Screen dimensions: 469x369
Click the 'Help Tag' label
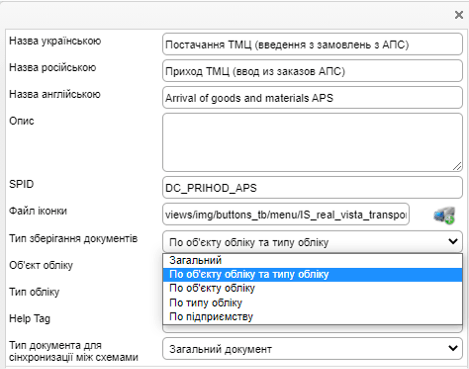(x=30, y=319)
